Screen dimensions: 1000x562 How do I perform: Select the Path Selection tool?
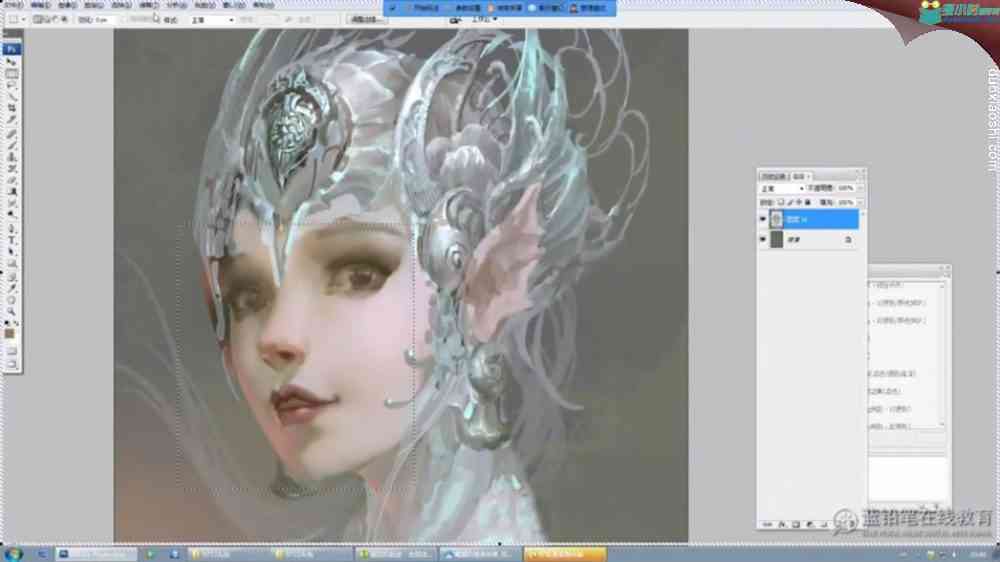tap(11, 252)
